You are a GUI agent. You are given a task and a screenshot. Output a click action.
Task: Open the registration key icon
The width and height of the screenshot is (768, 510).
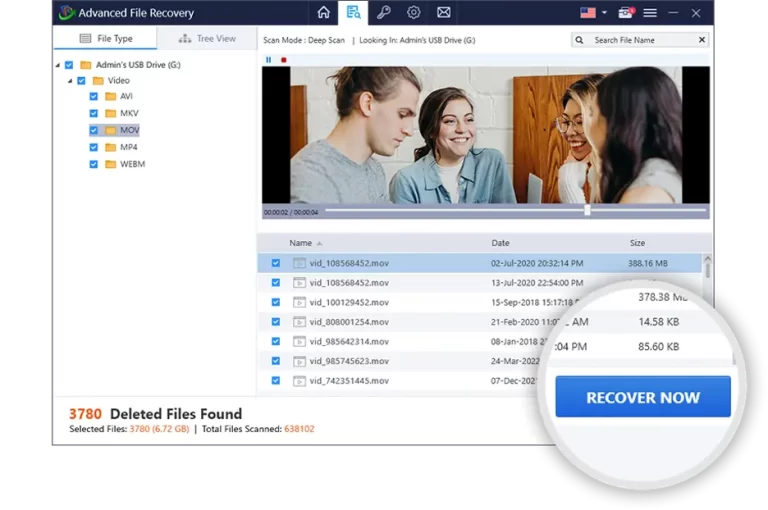tap(384, 12)
